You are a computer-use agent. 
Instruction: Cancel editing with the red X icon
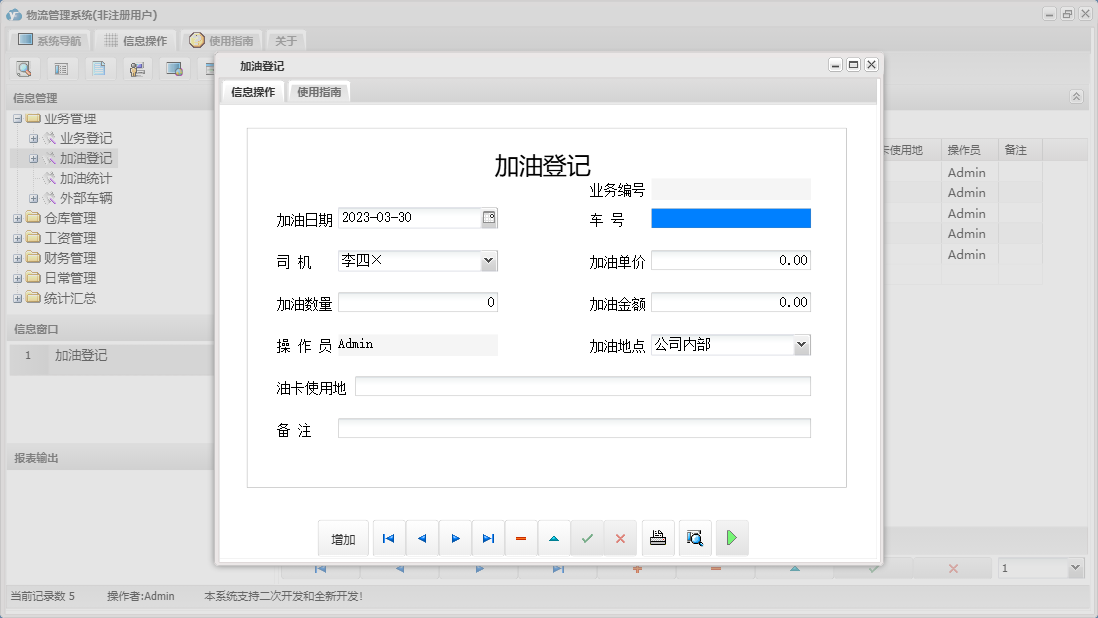[620, 538]
